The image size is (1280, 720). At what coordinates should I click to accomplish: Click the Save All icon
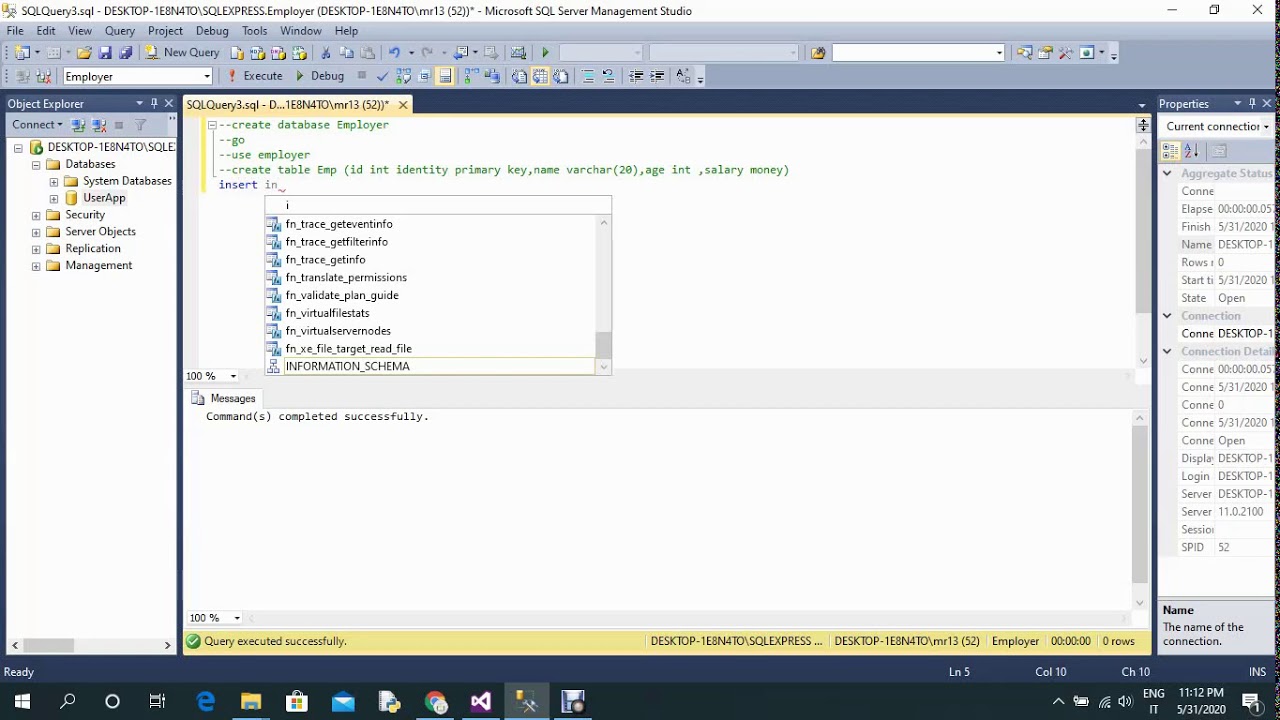click(125, 53)
